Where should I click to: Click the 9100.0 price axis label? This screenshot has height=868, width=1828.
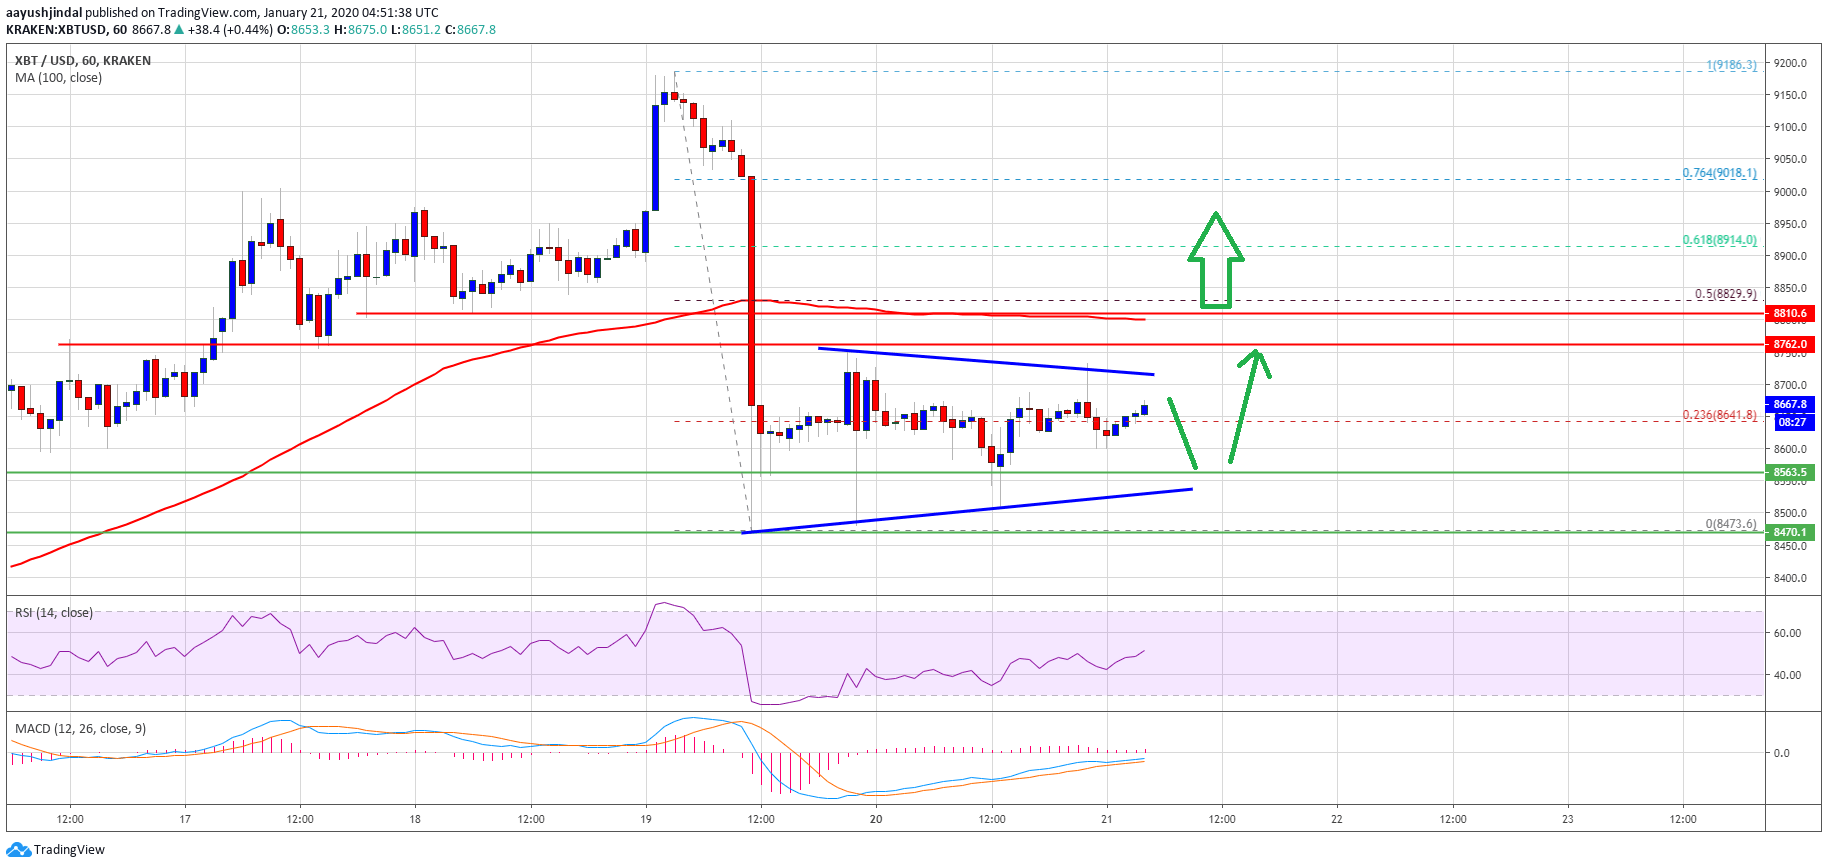pos(1790,127)
